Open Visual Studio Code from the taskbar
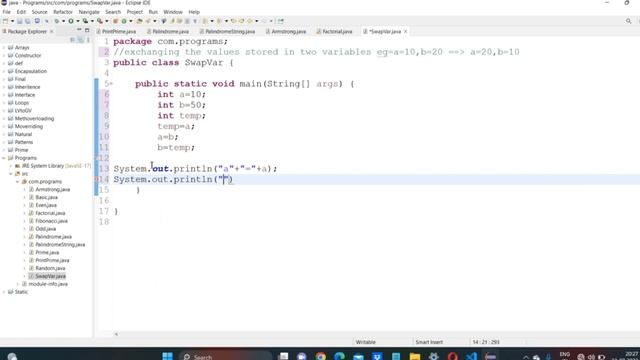Image resolution: width=640 pixels, height=360 pixels. [x=471, y=356]
